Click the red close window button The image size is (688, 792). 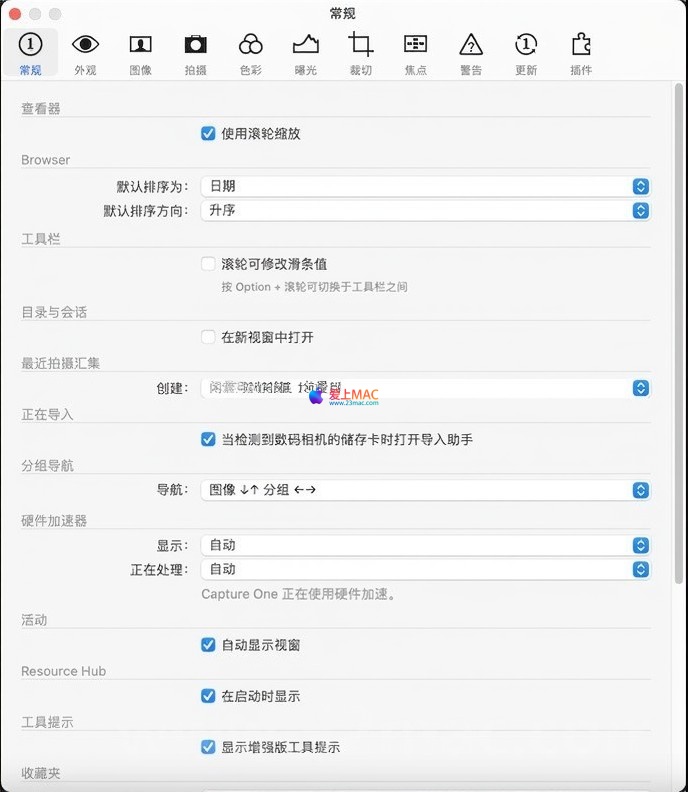(14, 14)
